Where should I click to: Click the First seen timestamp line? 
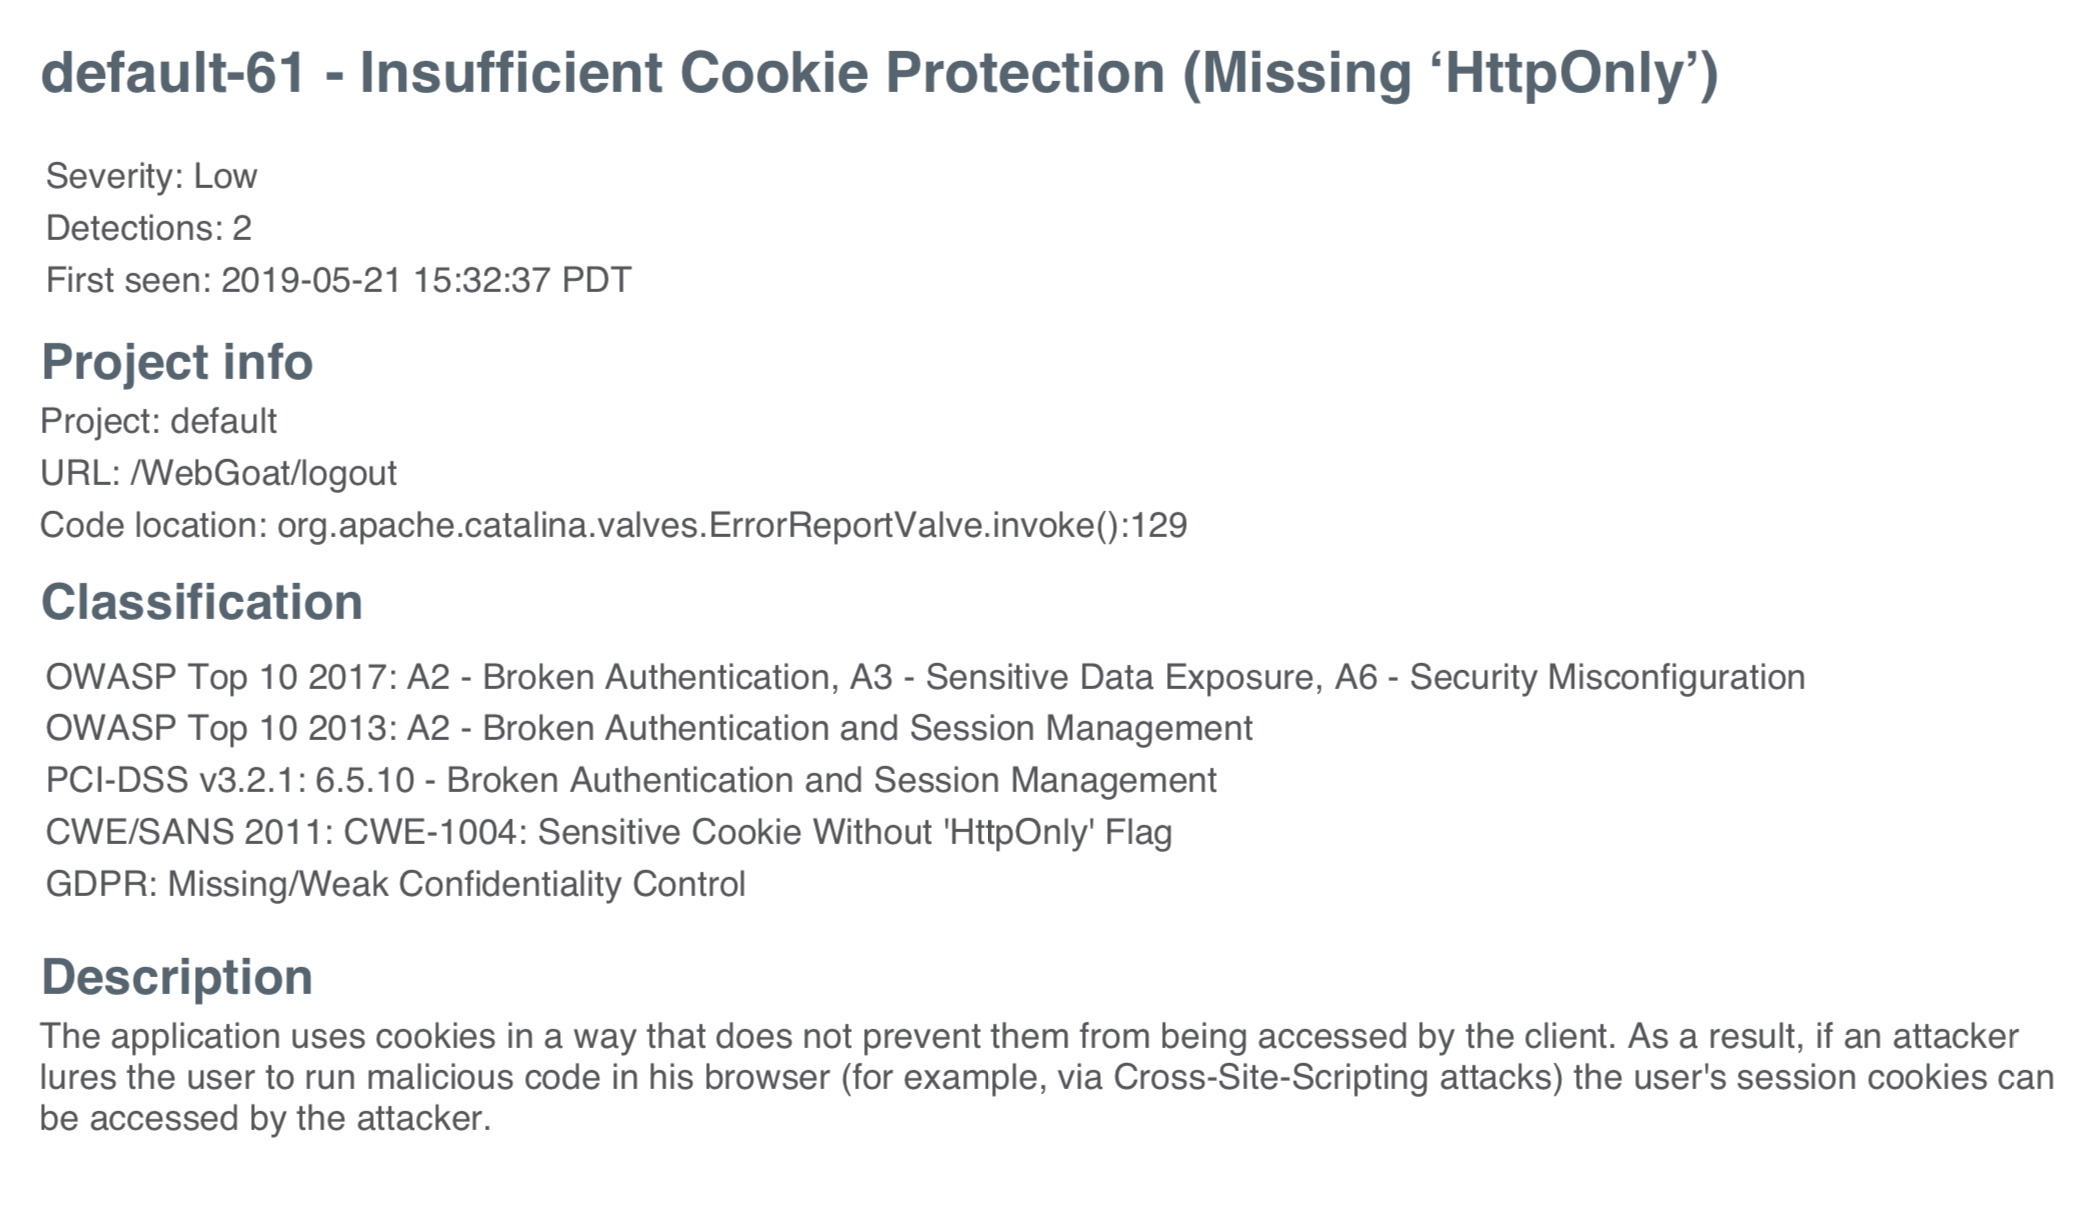(338, 280)
